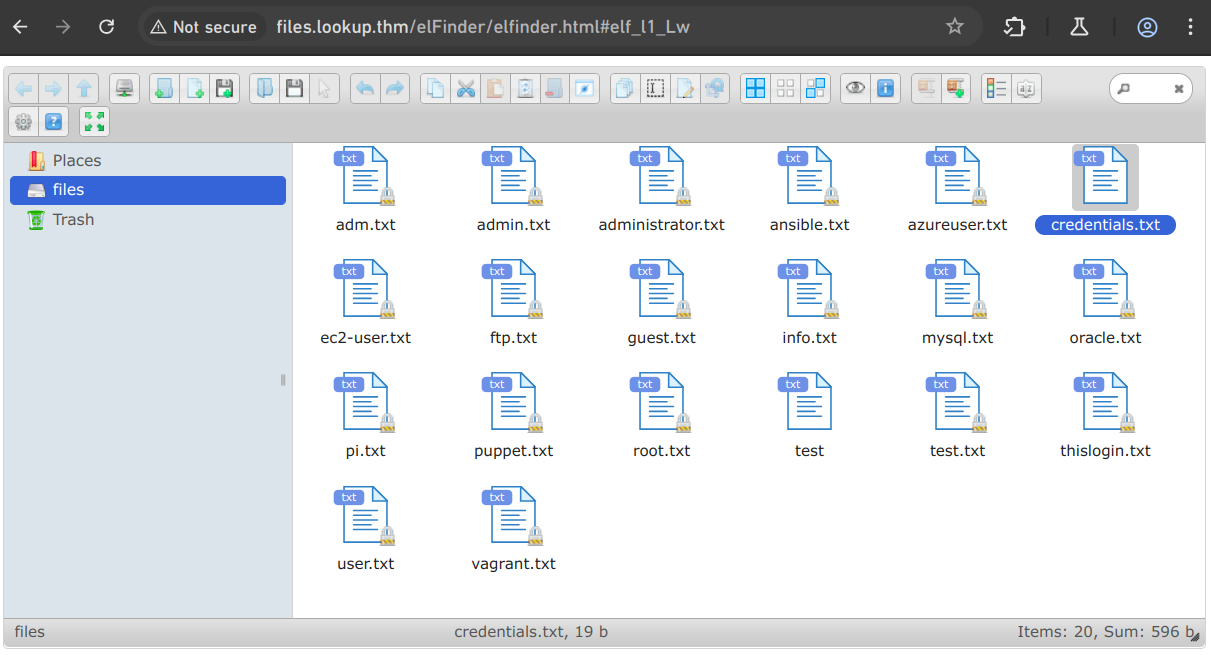Image resolution: width=1211 pixels, height=655 pixels.
Task: Select the vagrant.txt file
Action: click(513, 529)
